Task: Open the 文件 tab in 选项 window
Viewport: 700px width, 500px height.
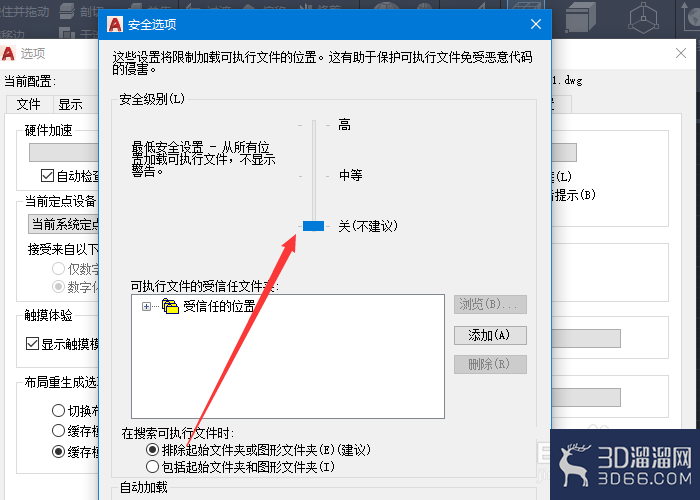Action: [x=29, y=104]
